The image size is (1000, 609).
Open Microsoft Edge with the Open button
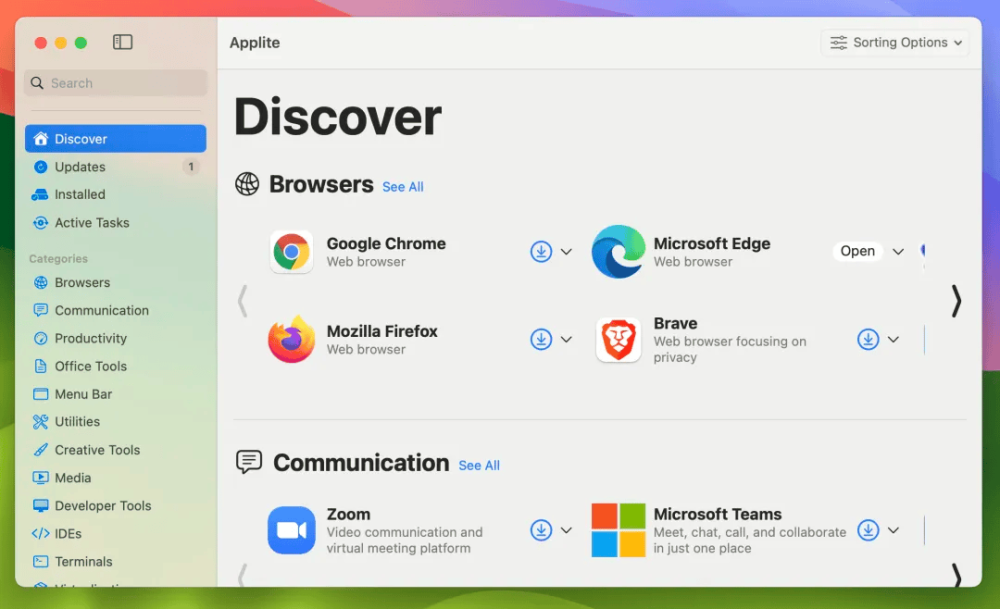click(857, 251)
